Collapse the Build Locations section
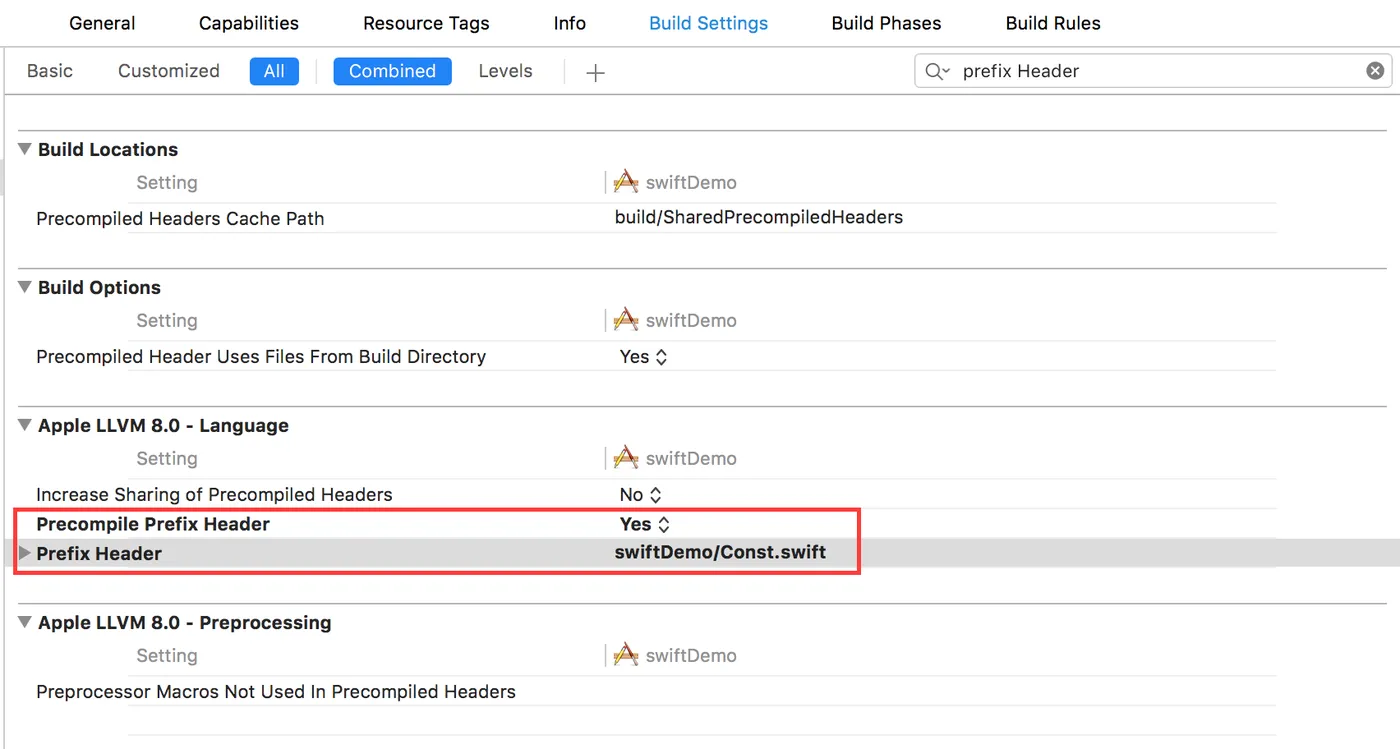Screen dimensions: 1400x749 click(x=25, y=149)
